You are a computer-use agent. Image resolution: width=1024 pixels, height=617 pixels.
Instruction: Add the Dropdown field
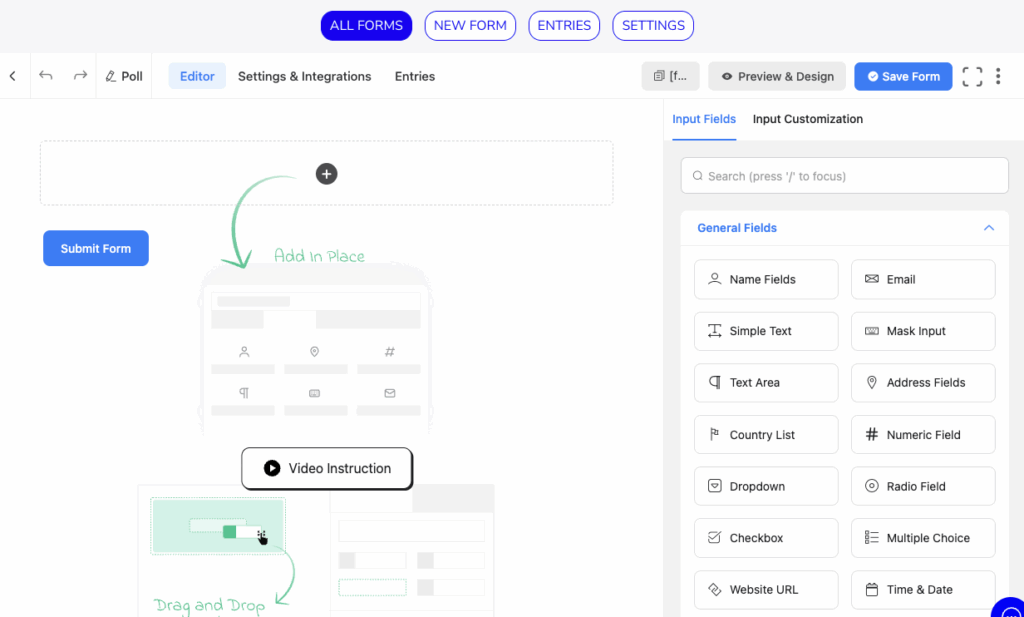[x=766, y=486]
